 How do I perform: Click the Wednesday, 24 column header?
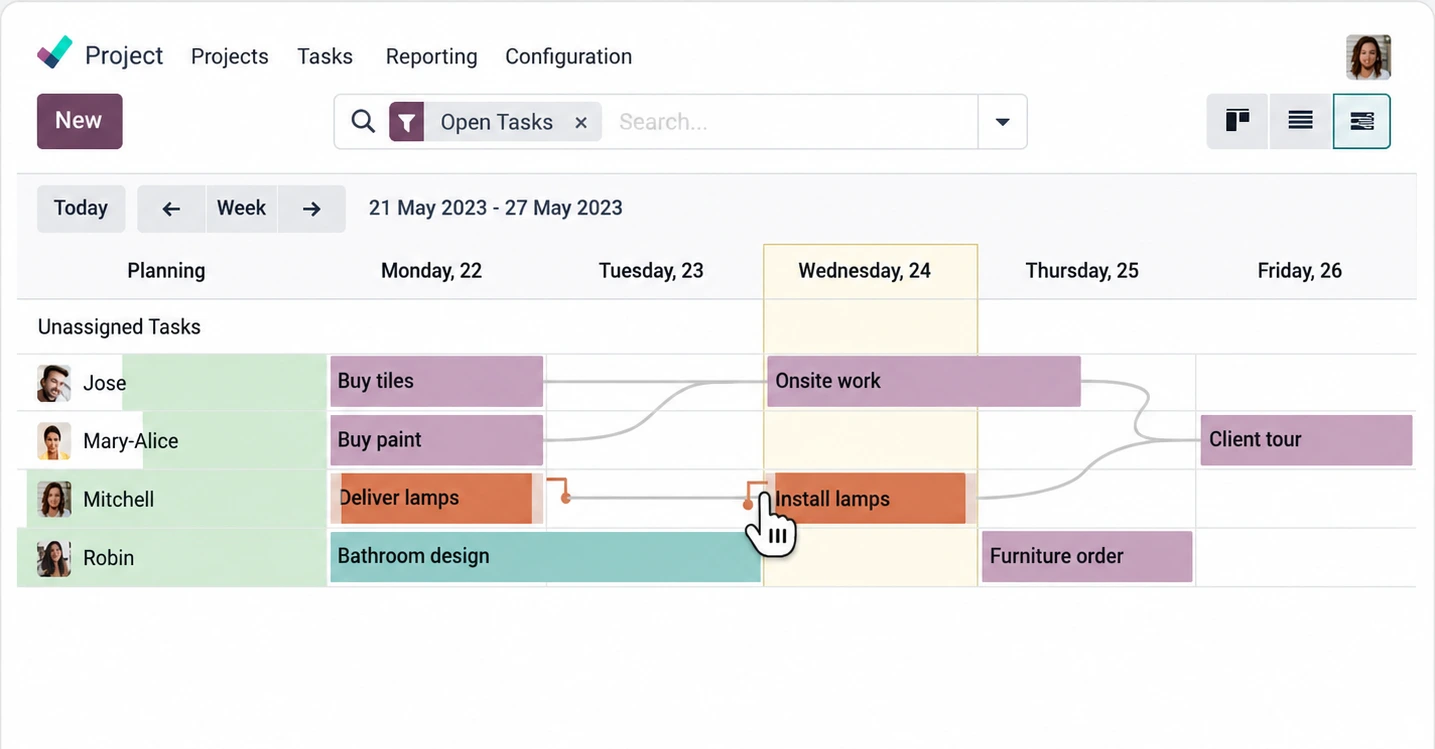pyautogui.click(x=865, y=271)
